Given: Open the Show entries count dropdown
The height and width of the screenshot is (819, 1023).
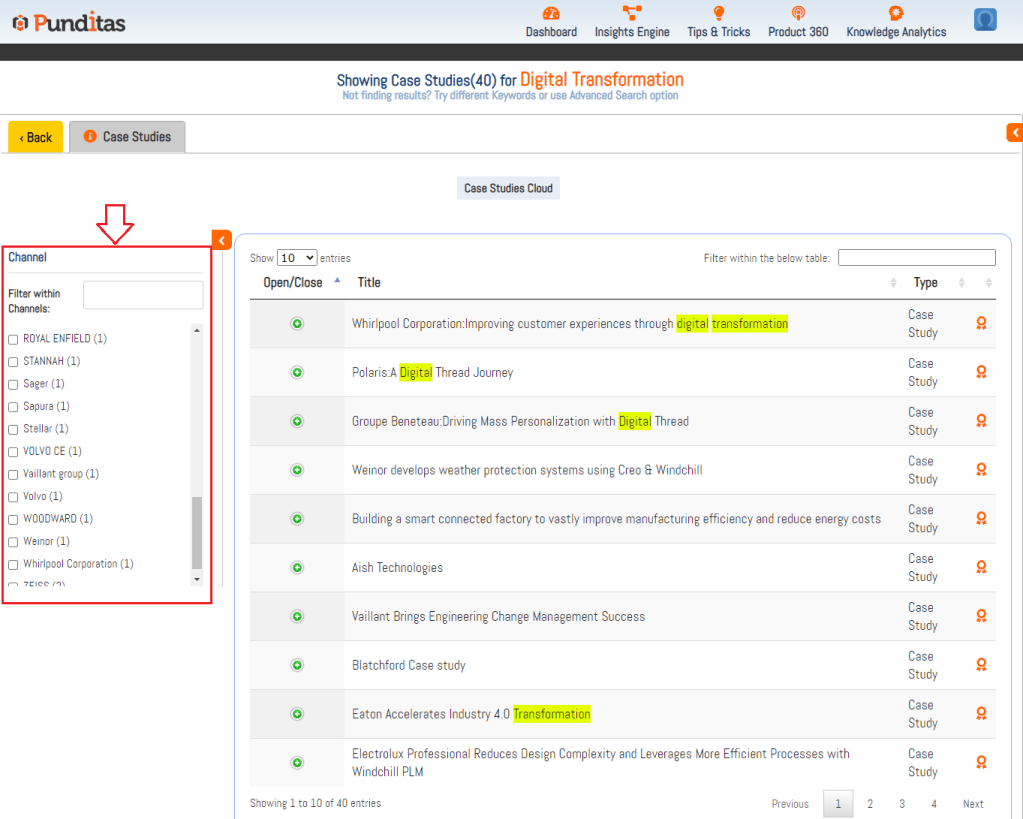Looking at the screenshot, I should click(297, 258).
